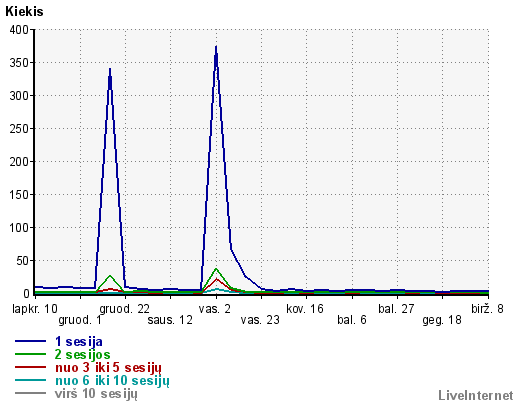Click the 'vas. 2' x-axis date label

coord(215,309)
